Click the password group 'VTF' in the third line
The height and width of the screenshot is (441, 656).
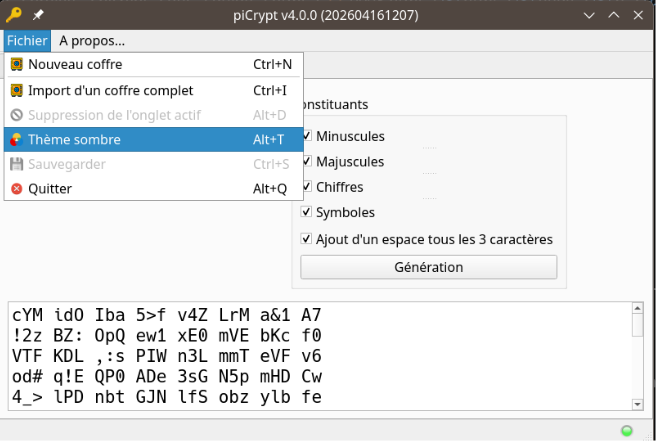tap(27, 356)
